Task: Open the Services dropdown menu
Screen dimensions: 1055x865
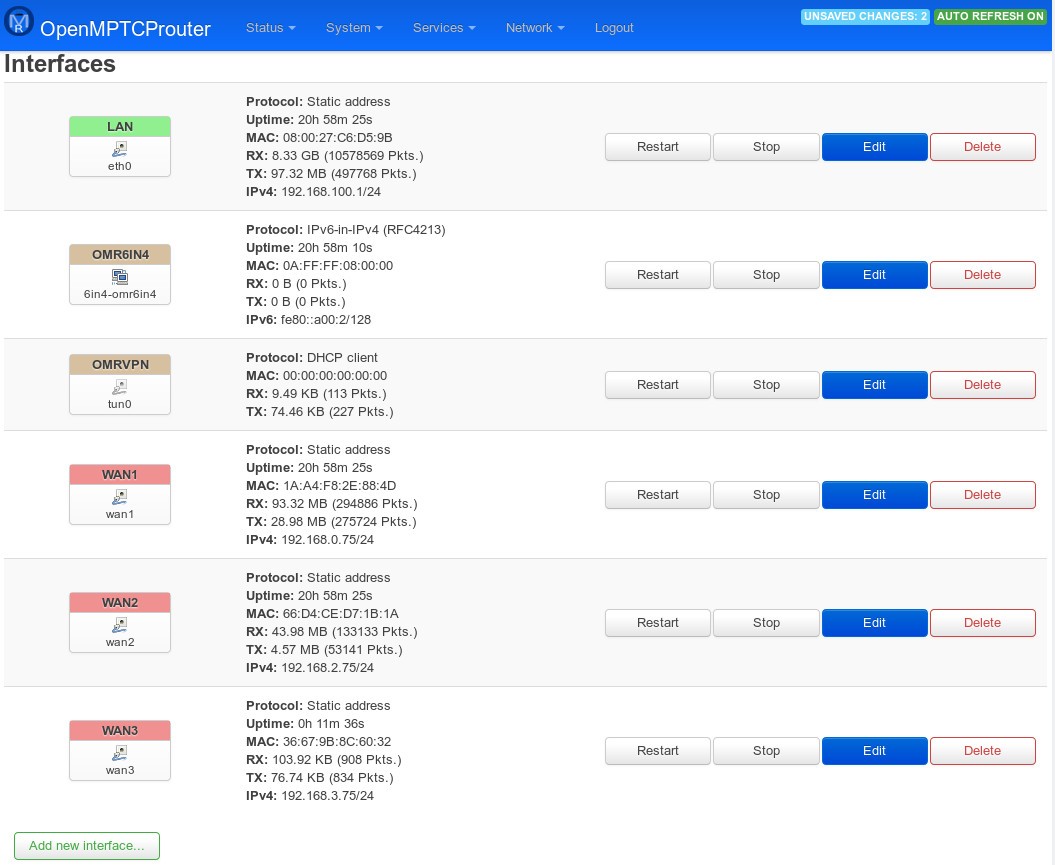Action: (444, 28)
